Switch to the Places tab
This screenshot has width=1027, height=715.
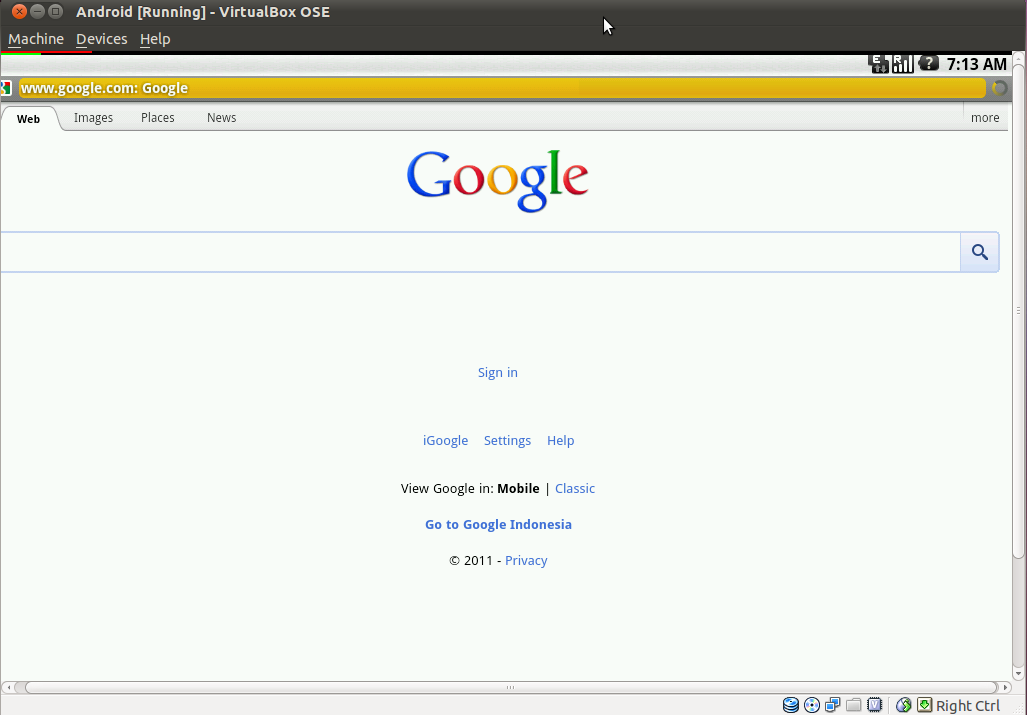(158, 117)
